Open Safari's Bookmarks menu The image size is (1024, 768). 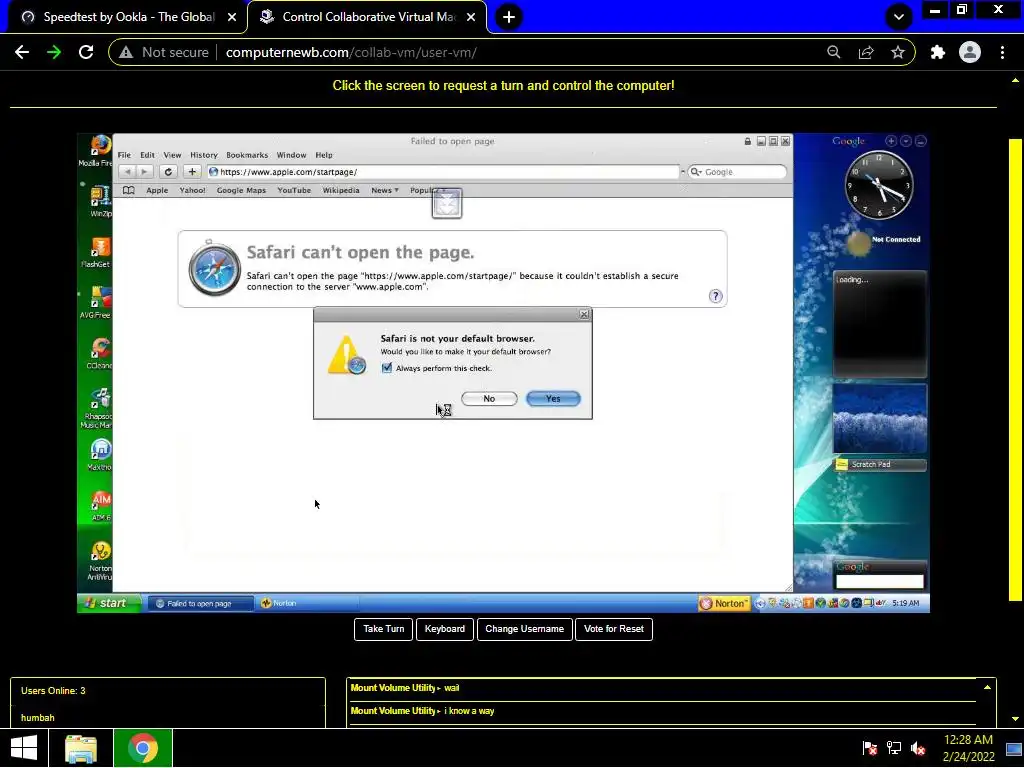[247, 155]
